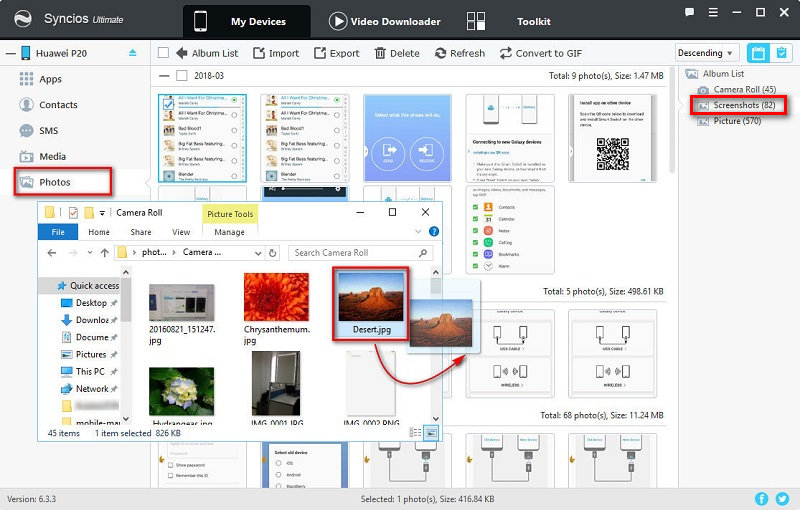Open Manage tab under Picture Tools
Image resolution: width=800 pixels, height=510 pixels.
(x=230, y=232)
